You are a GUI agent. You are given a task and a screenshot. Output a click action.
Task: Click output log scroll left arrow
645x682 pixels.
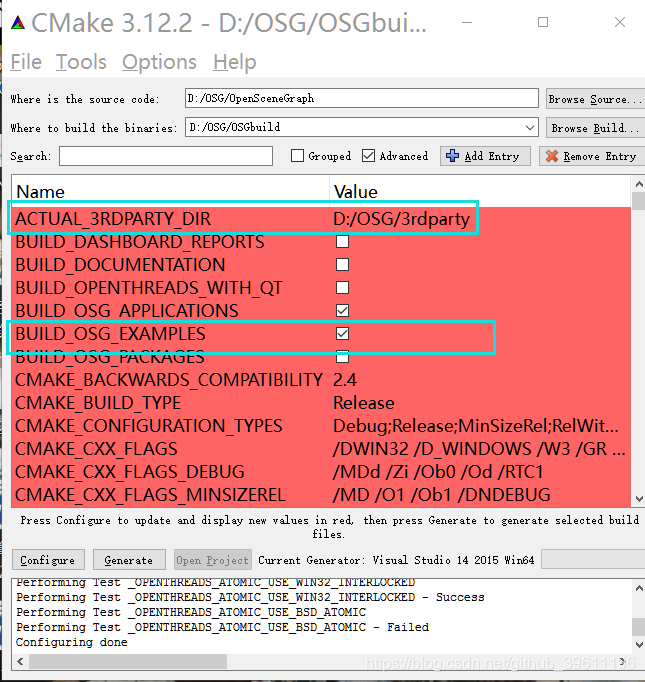[20, 662]
